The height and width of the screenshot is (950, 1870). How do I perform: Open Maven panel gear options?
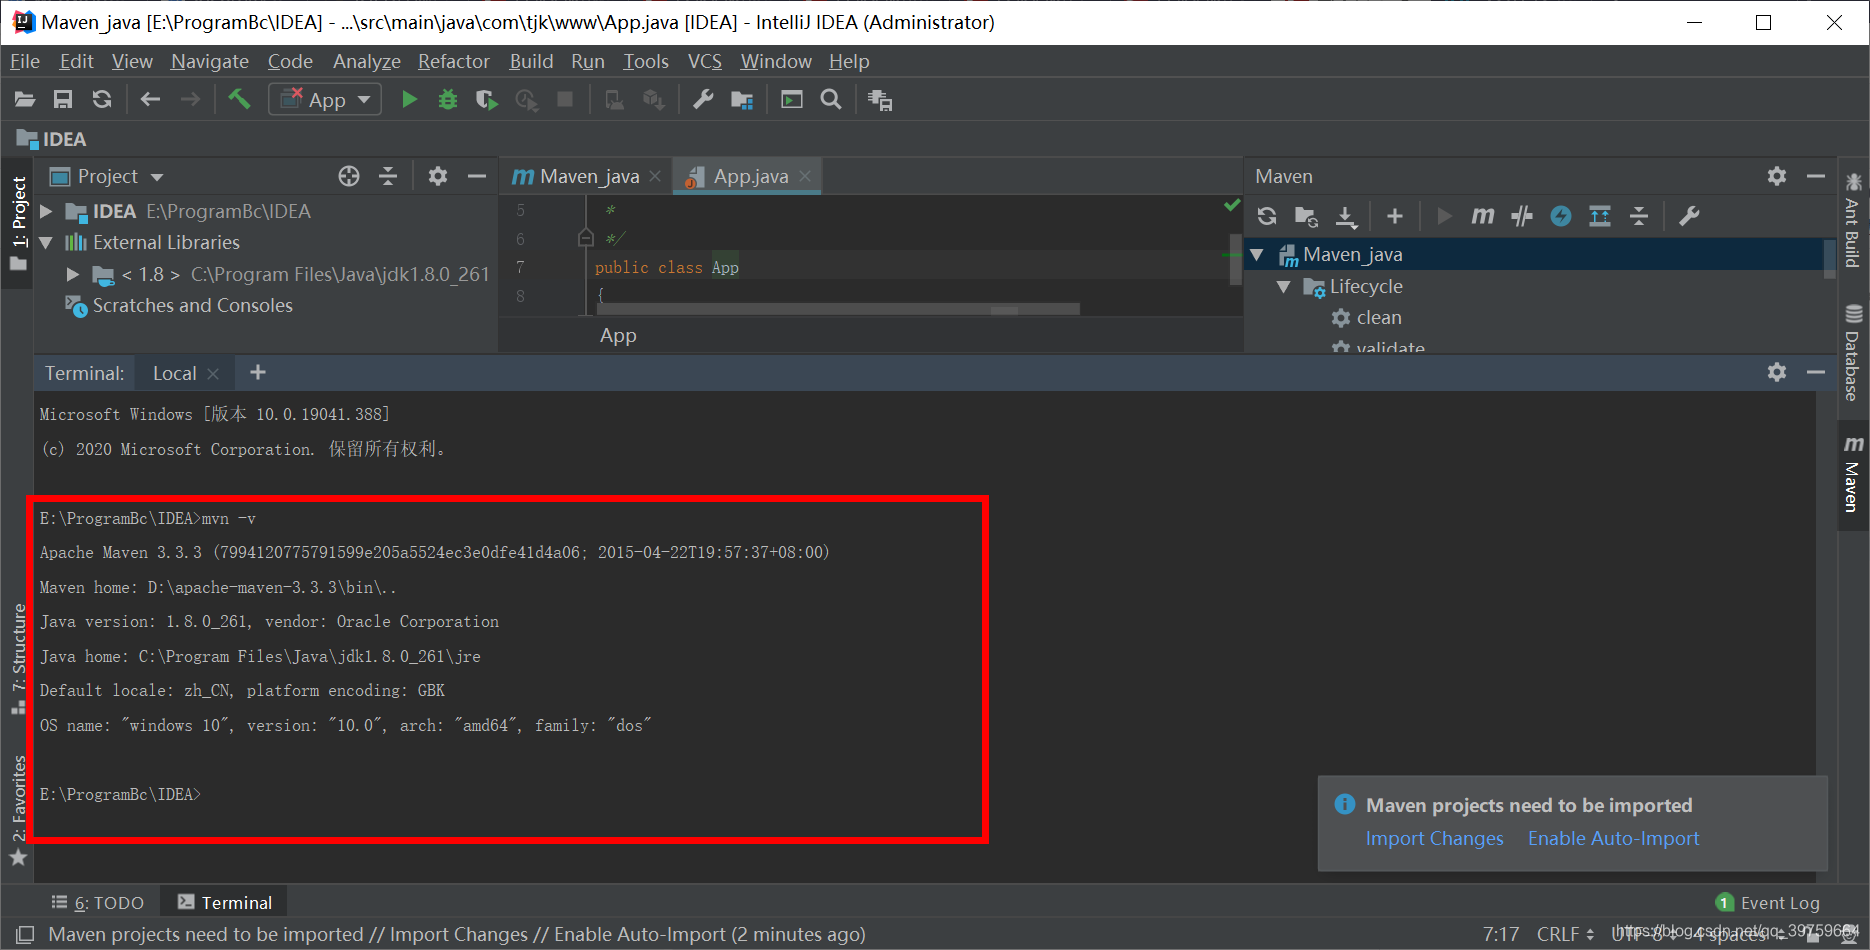tap(1777, 176)
